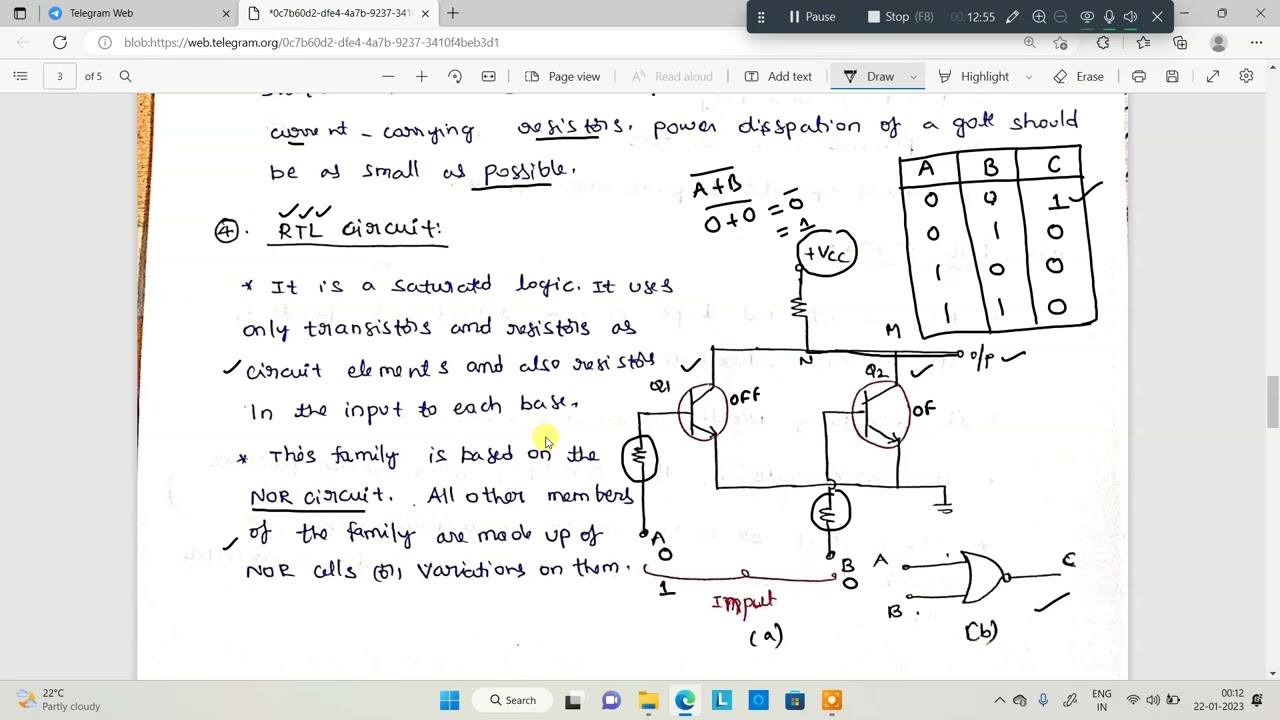Viewport: 1280px width, 720px height.
Task: Click the browser address bar URL
Action: (x=311, y=42)
